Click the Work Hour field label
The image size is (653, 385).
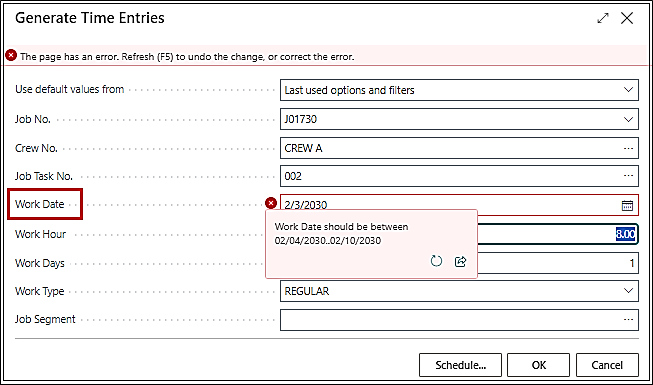coord(40,234)
